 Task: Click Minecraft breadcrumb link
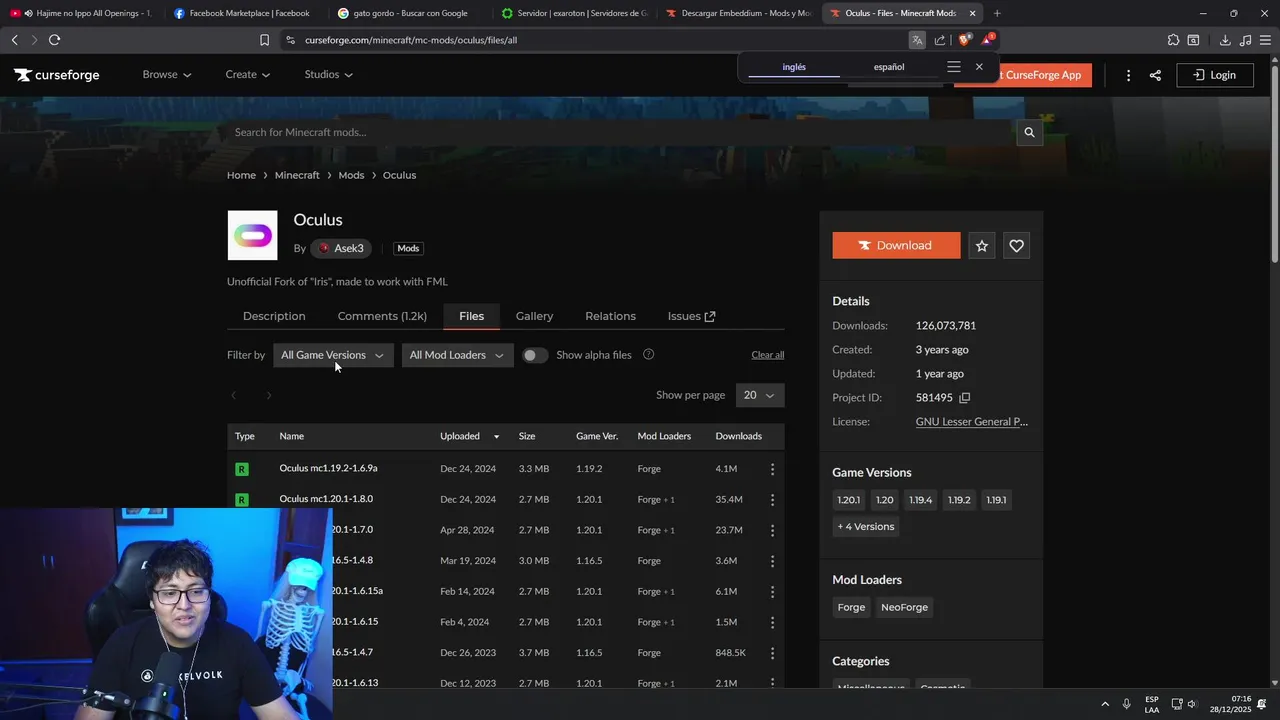pos(297,175)
